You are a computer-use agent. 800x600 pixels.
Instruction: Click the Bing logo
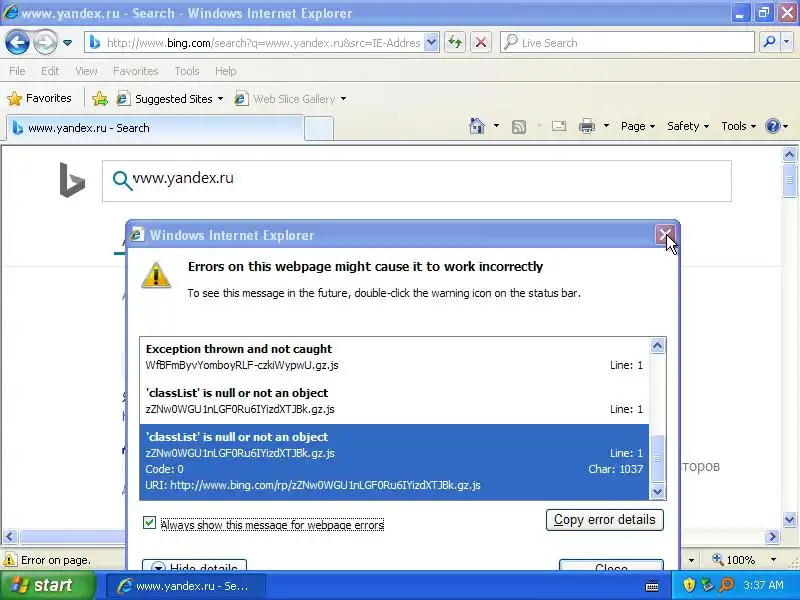(x=72, y=180)
